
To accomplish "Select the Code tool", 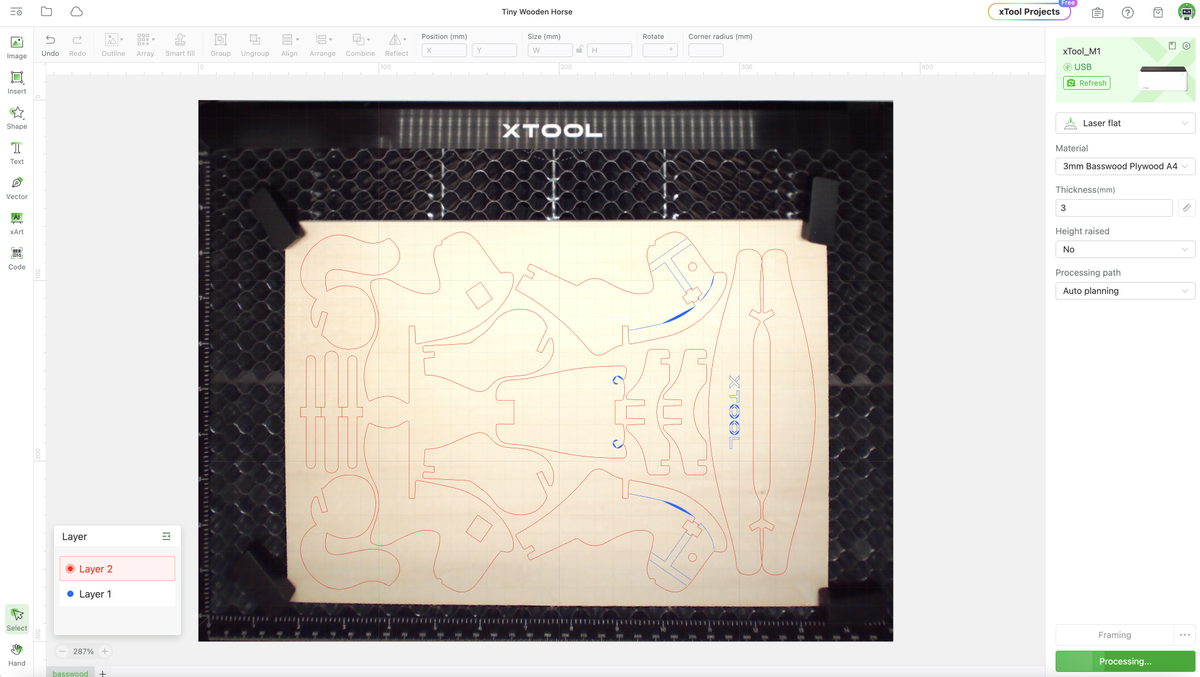I will coord(16,258).
